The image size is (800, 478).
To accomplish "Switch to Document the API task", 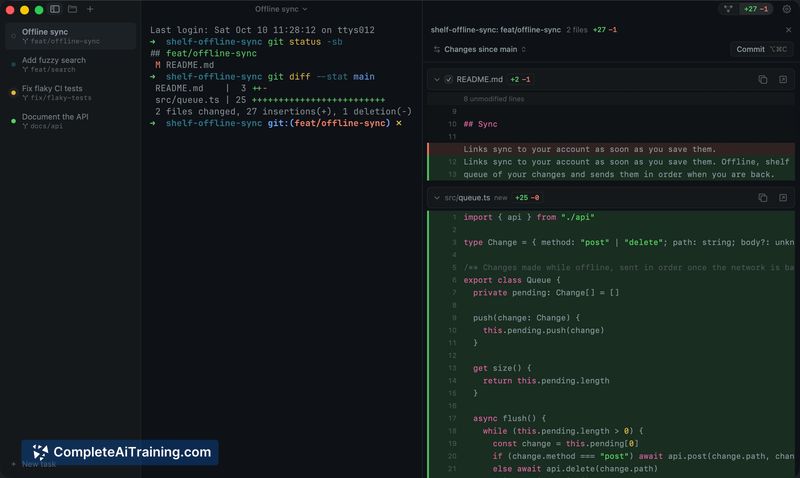I will pos(70,121).
